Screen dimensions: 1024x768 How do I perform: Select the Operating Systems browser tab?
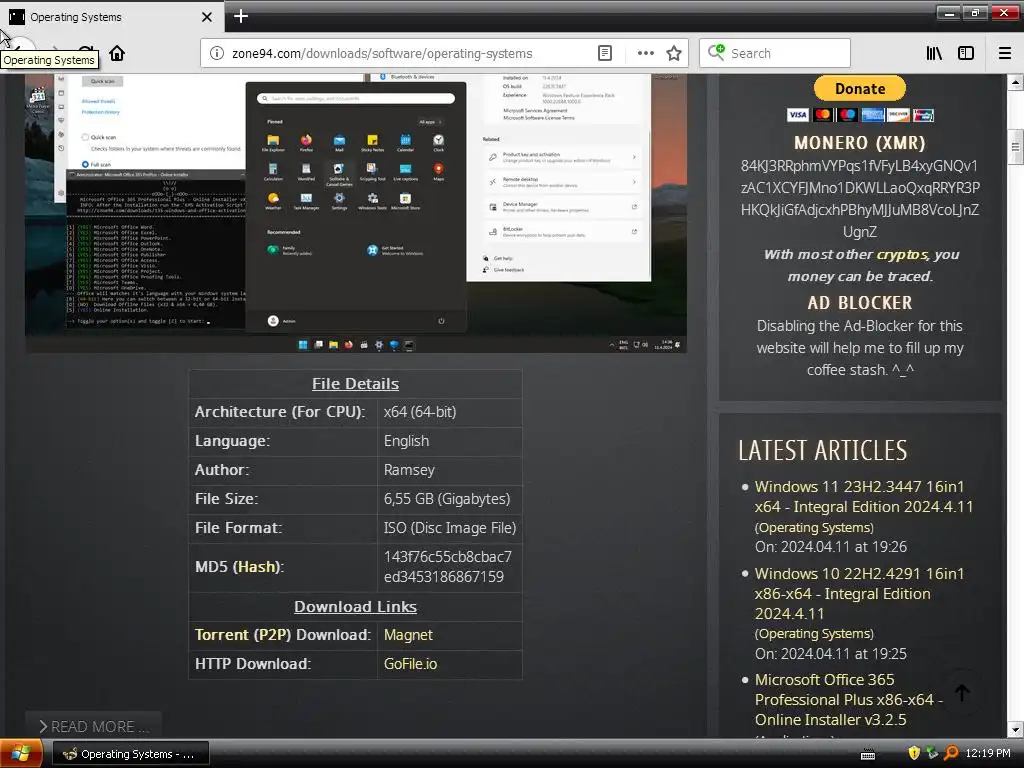pyautogui.click(x=112, y=17)
